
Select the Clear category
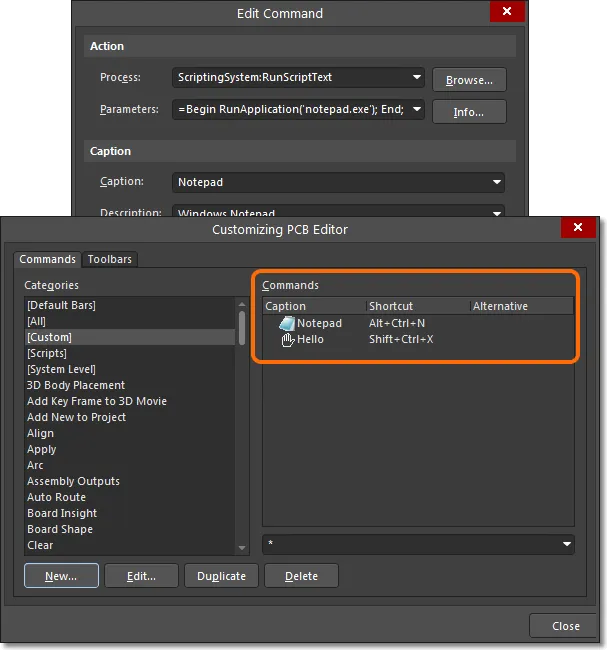tap(130, 546)
